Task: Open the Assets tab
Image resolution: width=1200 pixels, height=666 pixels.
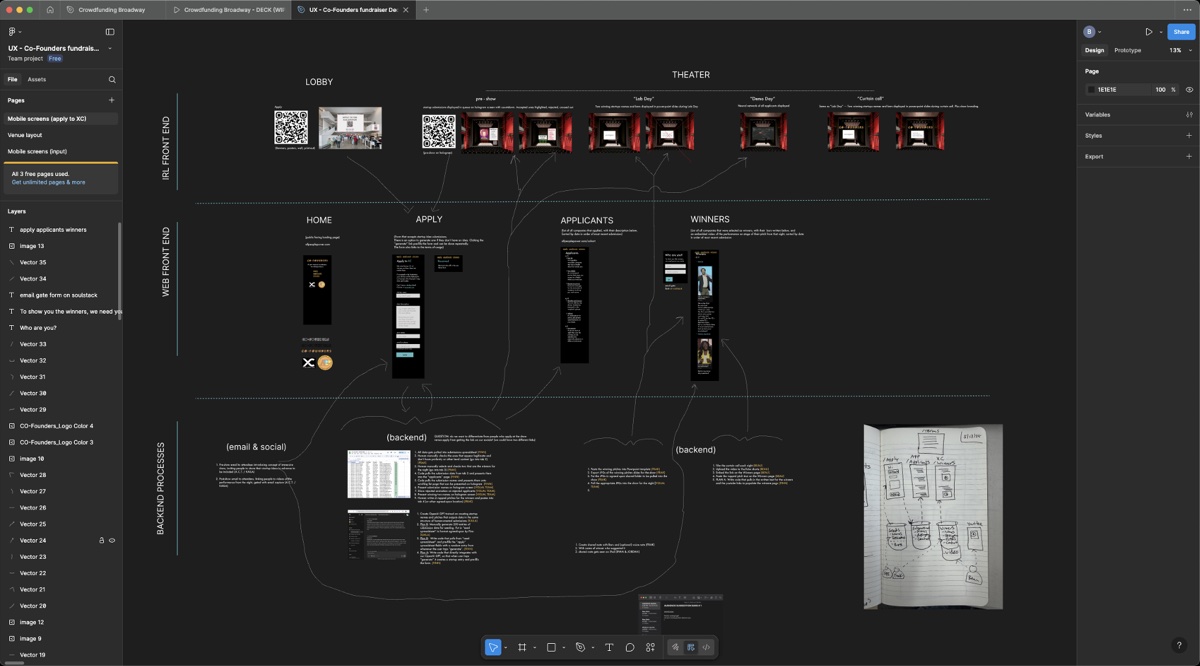Action: [x=37, y=79]
